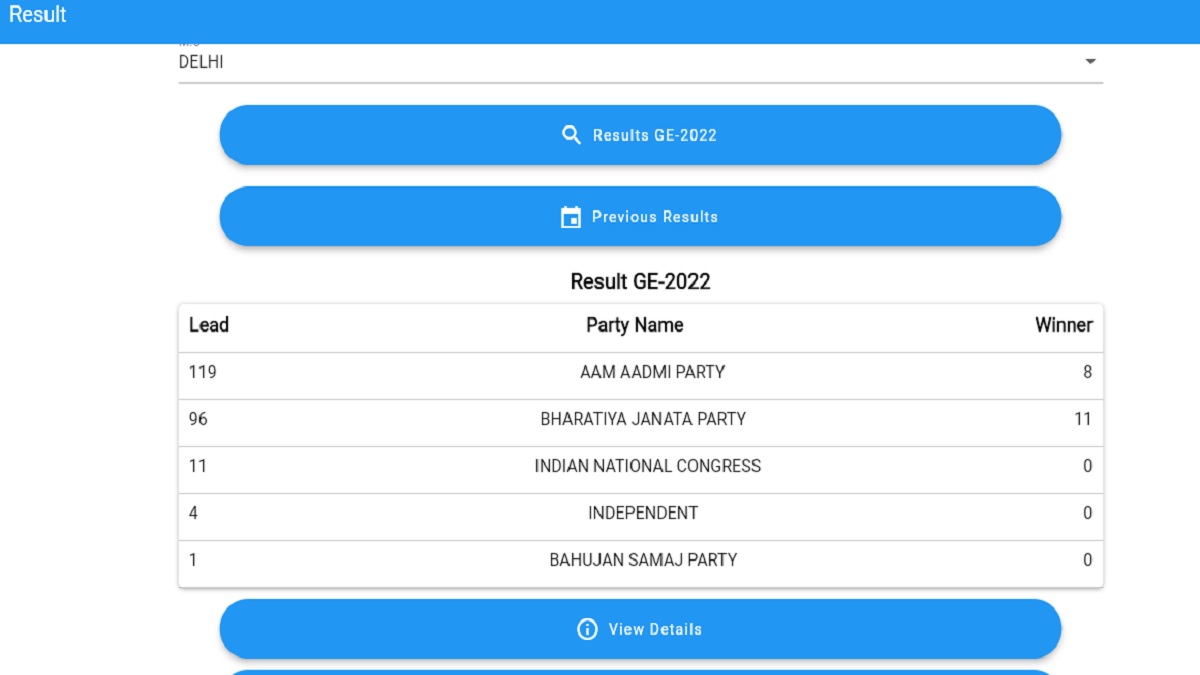Click the INDEPENDENT row in the table
Screen dimensions: 1200x675
pos(640,512)
